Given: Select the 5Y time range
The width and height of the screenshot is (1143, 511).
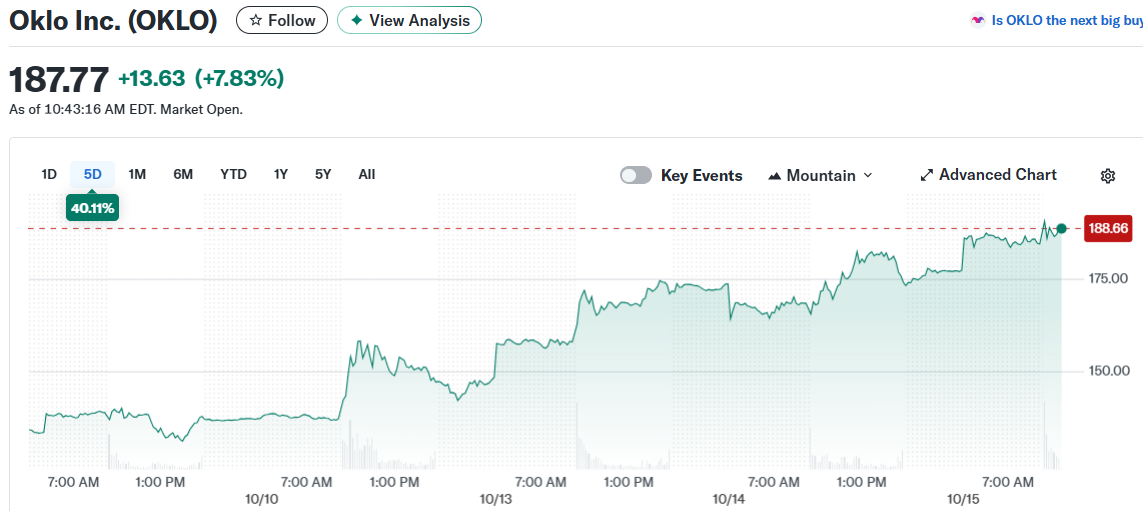Looking at the screenshot, I should (x=323, y=174).
